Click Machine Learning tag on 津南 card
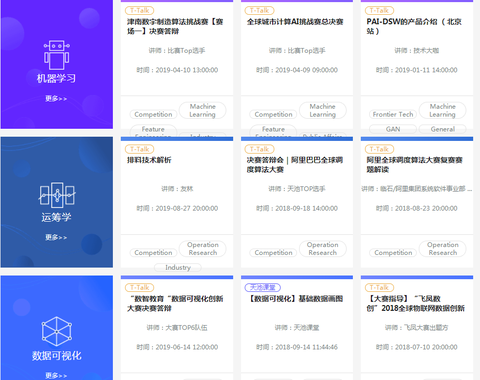Image resolution: width=480 pixels, height=380 pixels. pyautogui.click(x=203, y=110)
